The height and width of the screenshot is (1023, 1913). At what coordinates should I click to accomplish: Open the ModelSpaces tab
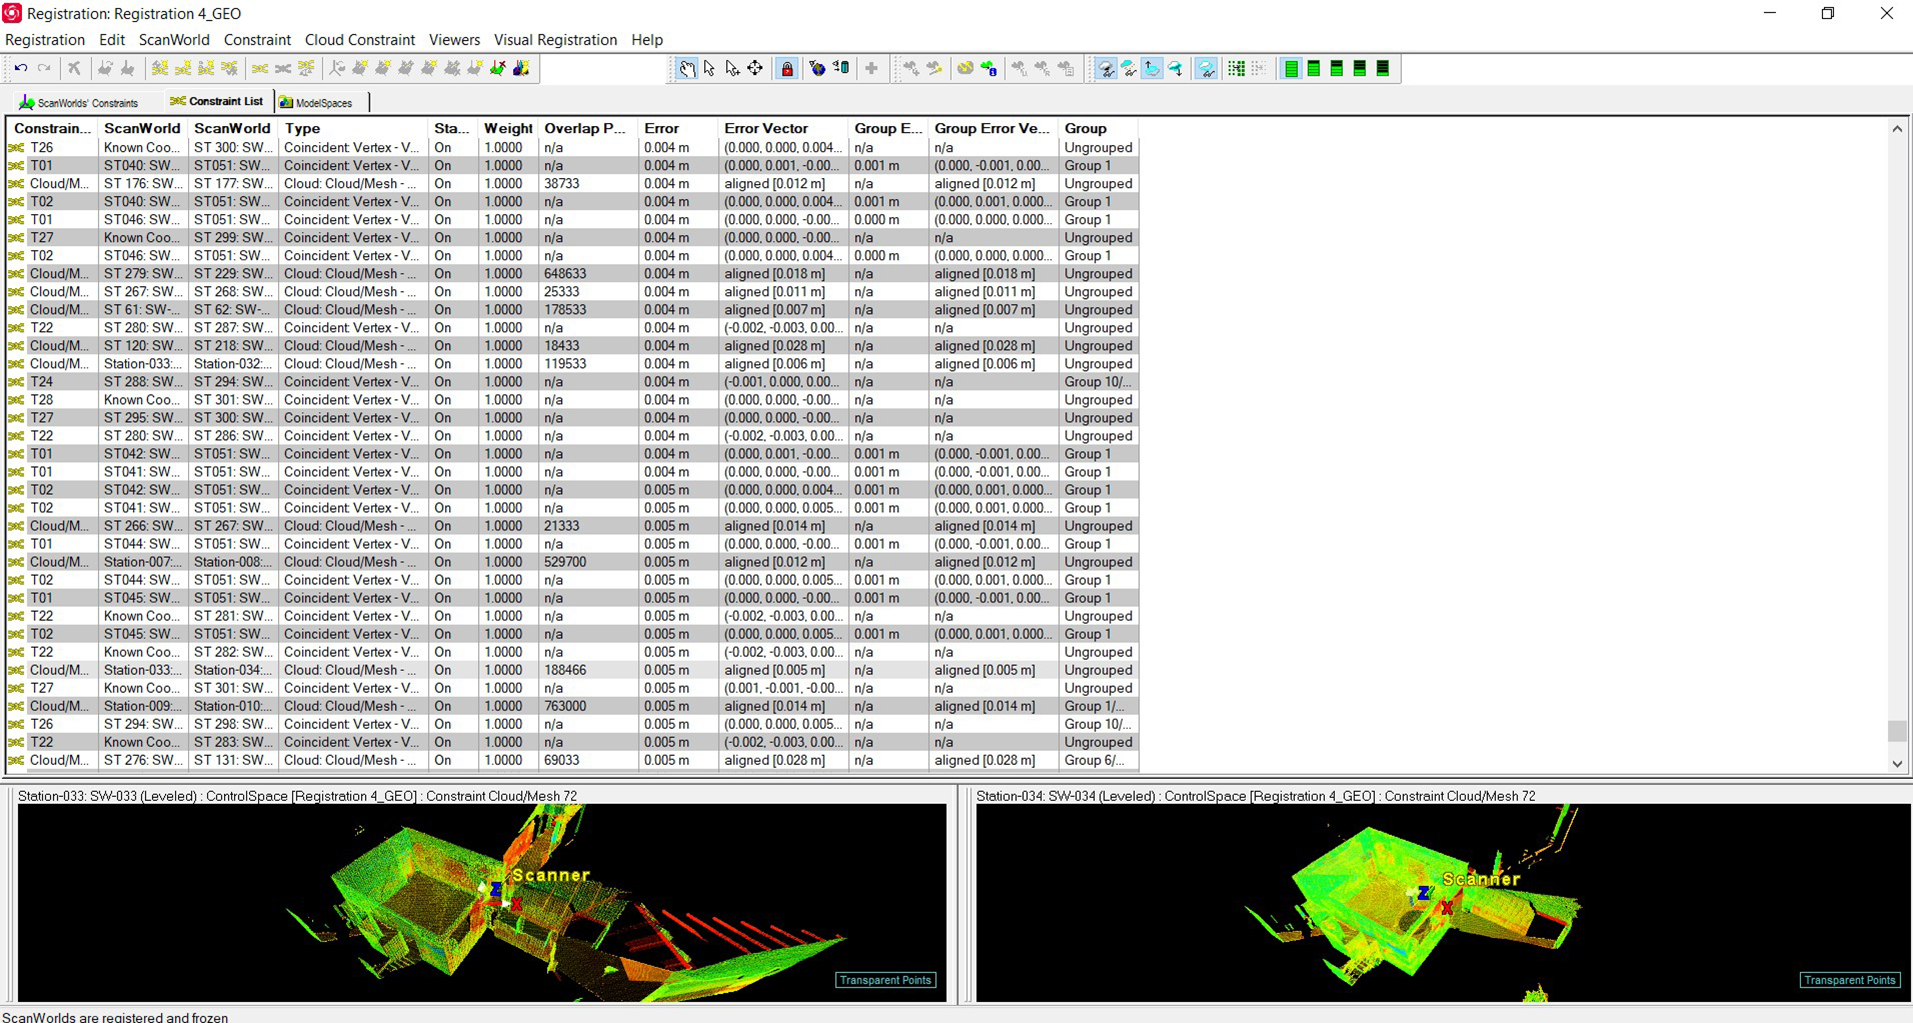pos(316,102)
